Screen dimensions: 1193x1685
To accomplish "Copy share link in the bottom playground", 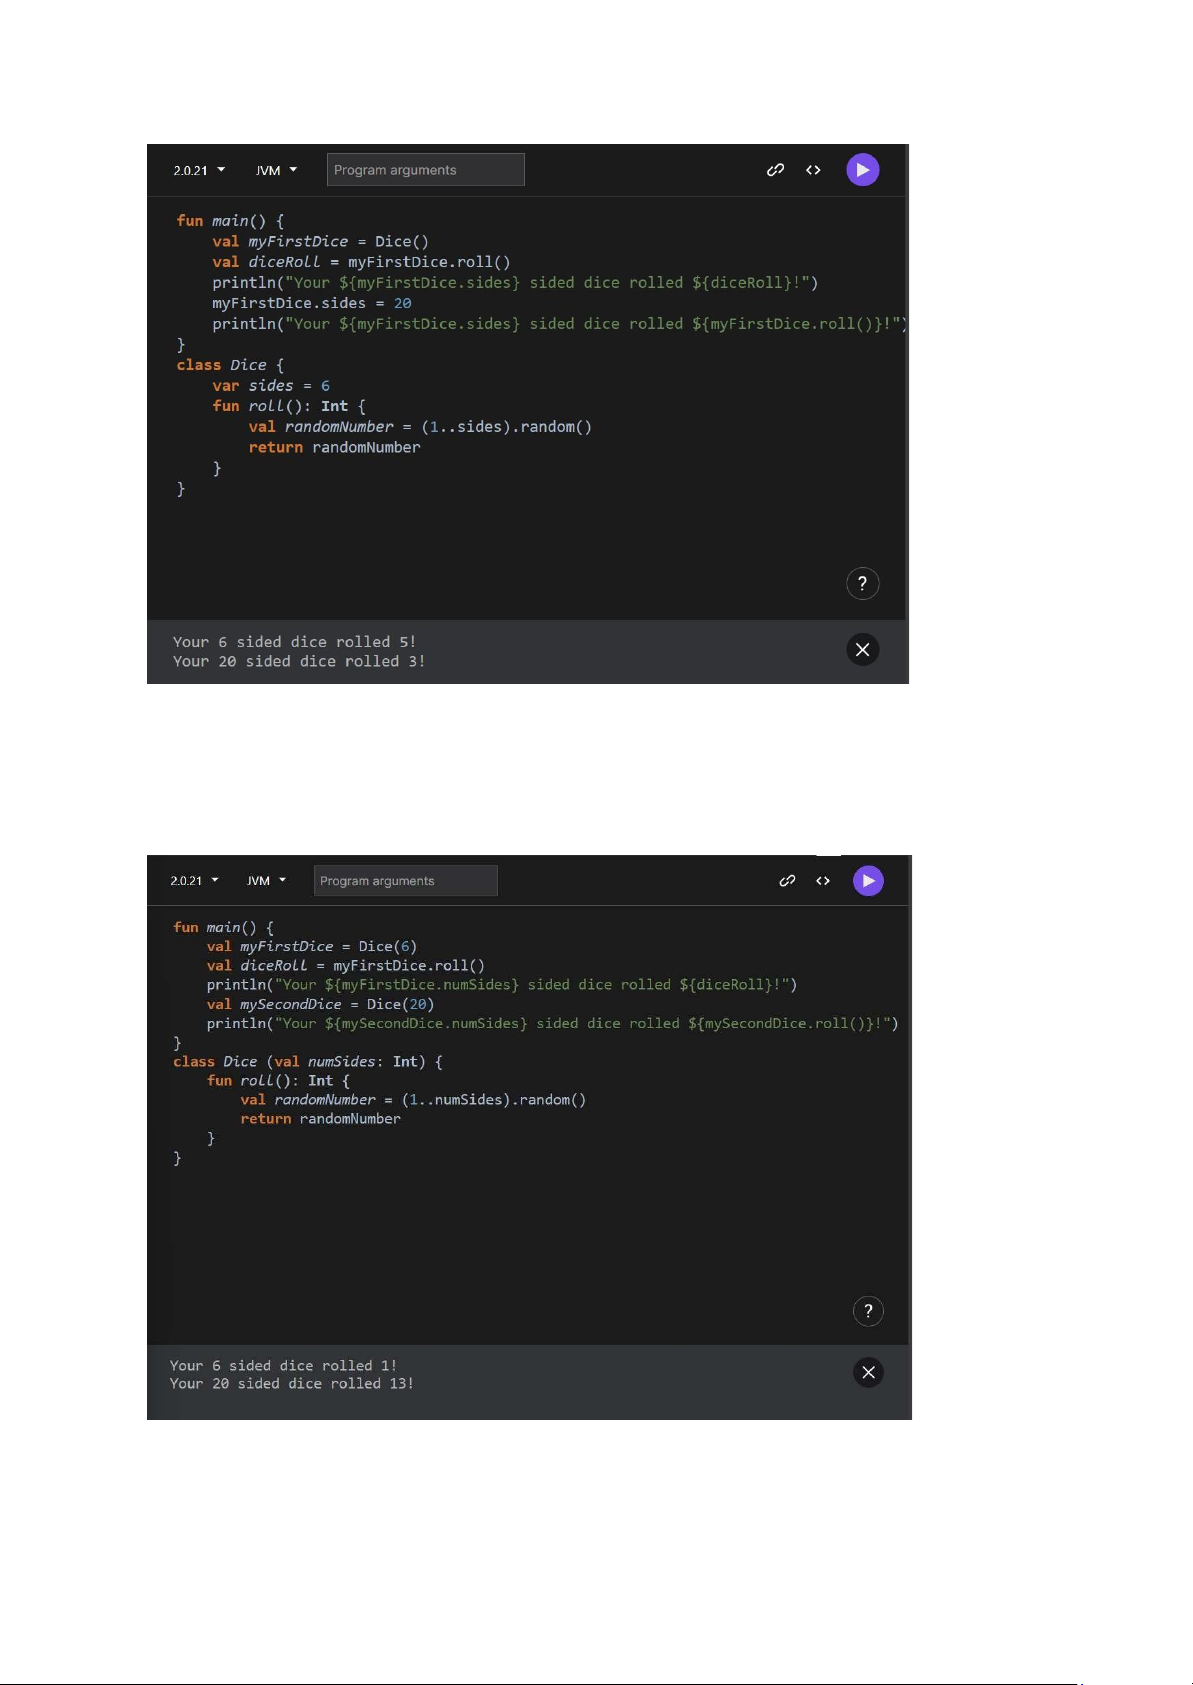I will click(787, 881).
